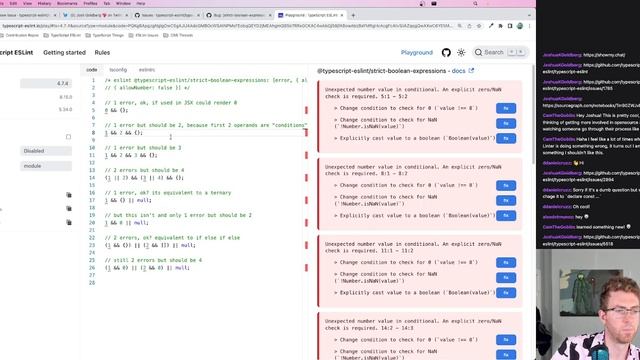The width and height of the screenshot is (640, 360).
Task: Bookmark this page with the star icon
Action: coord(479,26)
